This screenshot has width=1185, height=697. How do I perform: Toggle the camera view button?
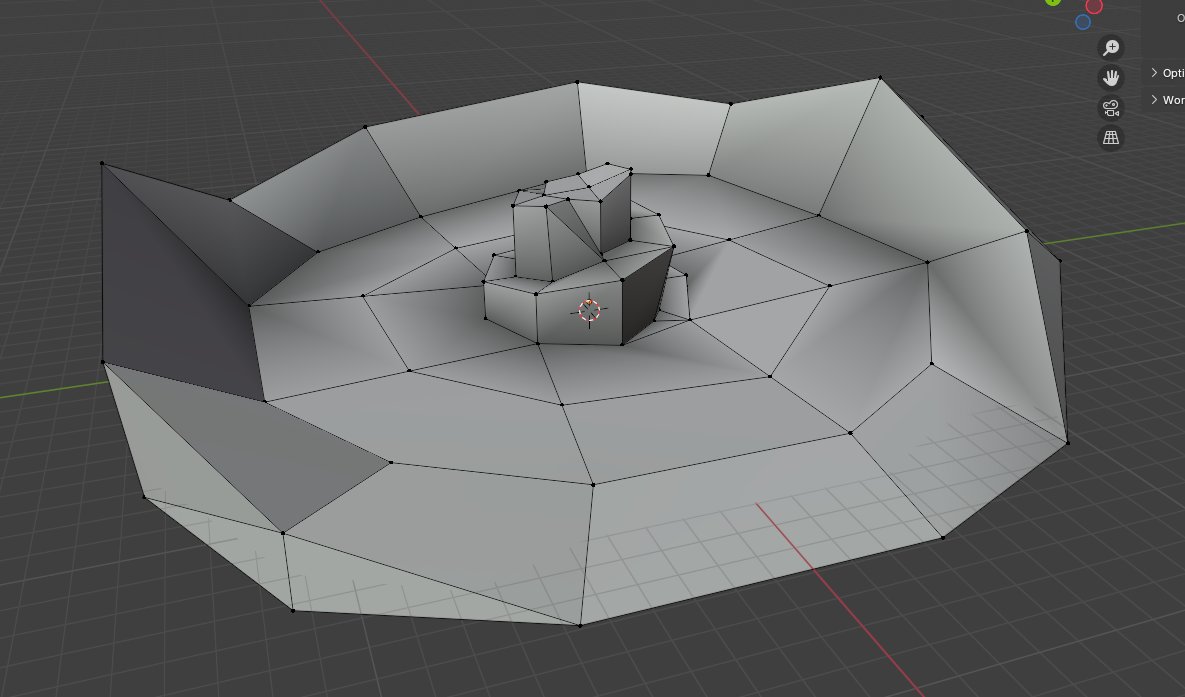pos(1110,108)
